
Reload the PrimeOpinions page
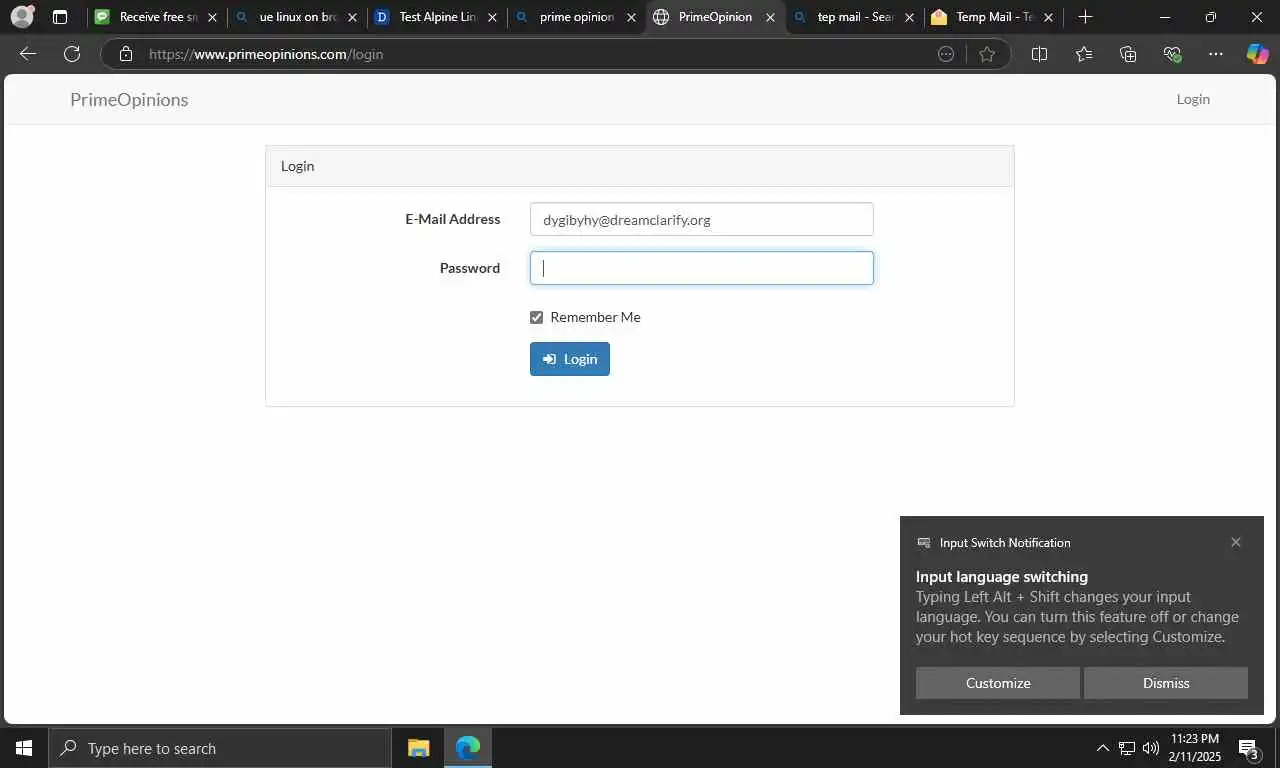[x=72, y=54]
